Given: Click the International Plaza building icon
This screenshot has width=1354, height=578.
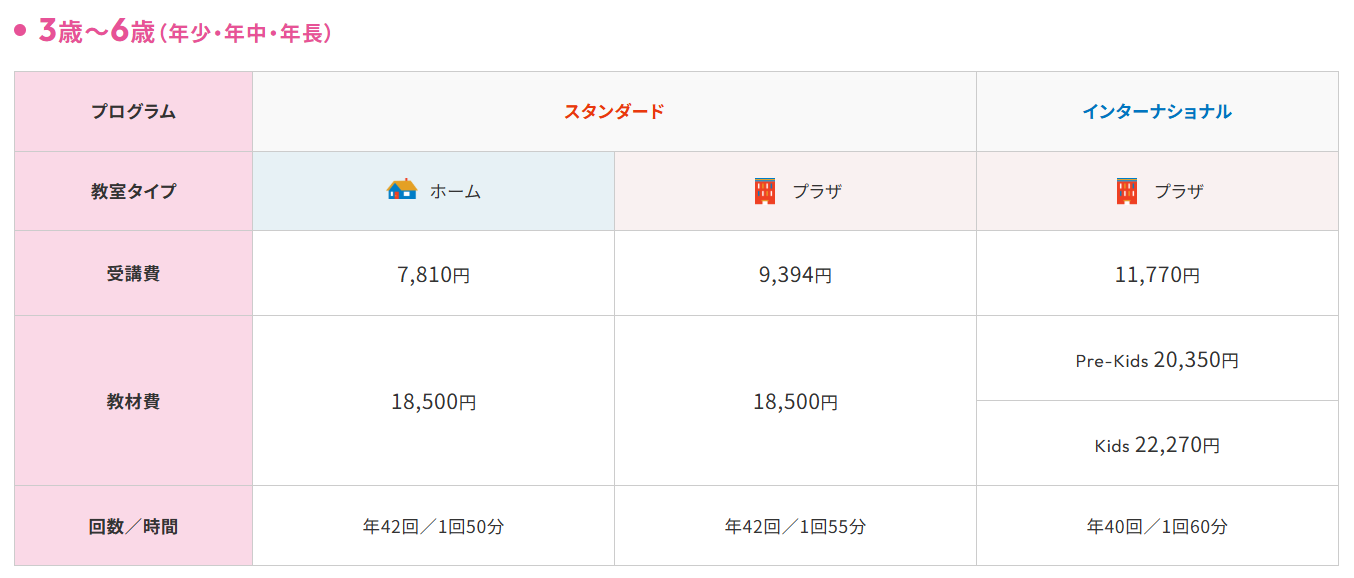Looking at the screenshot, I should pos(1127,190).
